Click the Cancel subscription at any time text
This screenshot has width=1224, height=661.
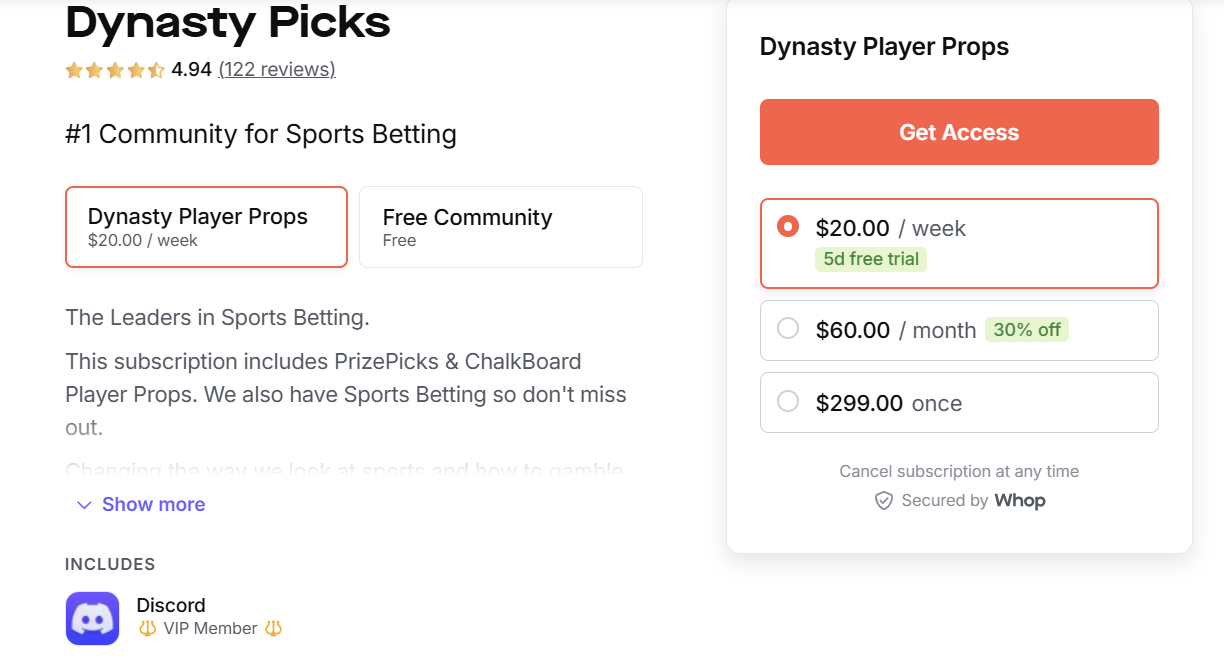coord(958,471)
